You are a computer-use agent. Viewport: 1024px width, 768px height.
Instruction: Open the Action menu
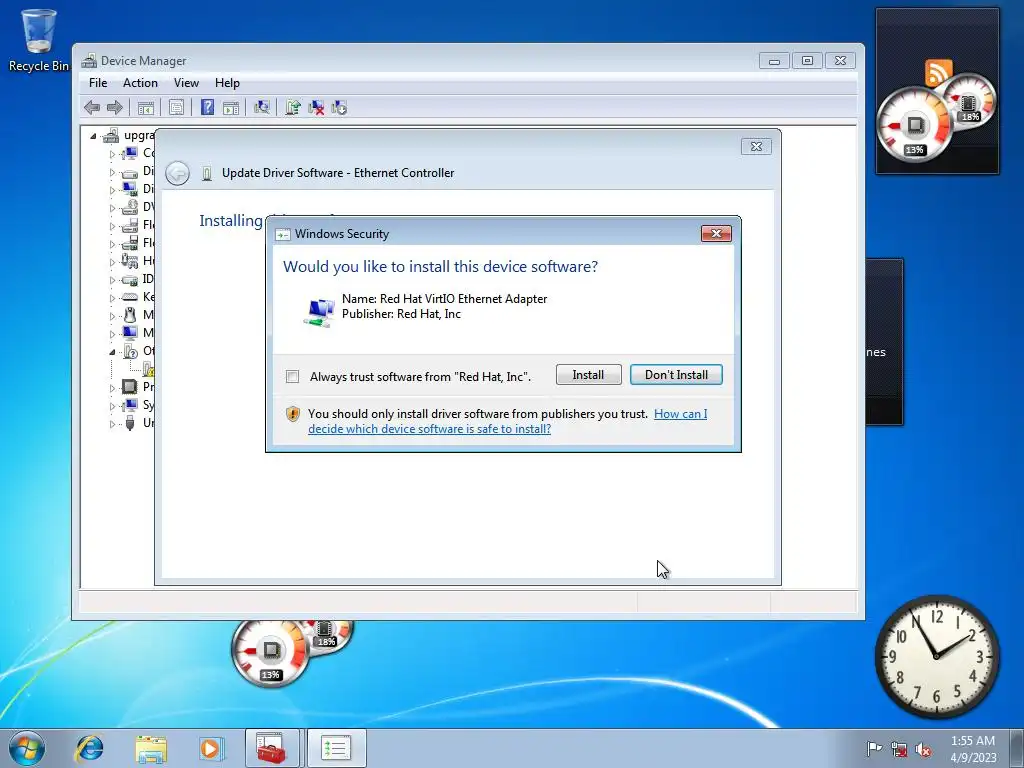(140, 83)
